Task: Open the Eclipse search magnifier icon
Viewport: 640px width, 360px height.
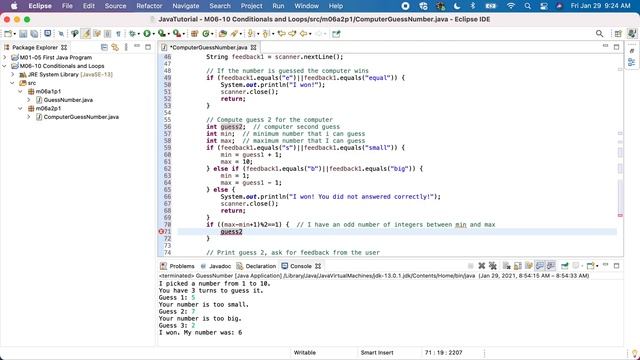Action: (x=599, y=34)
